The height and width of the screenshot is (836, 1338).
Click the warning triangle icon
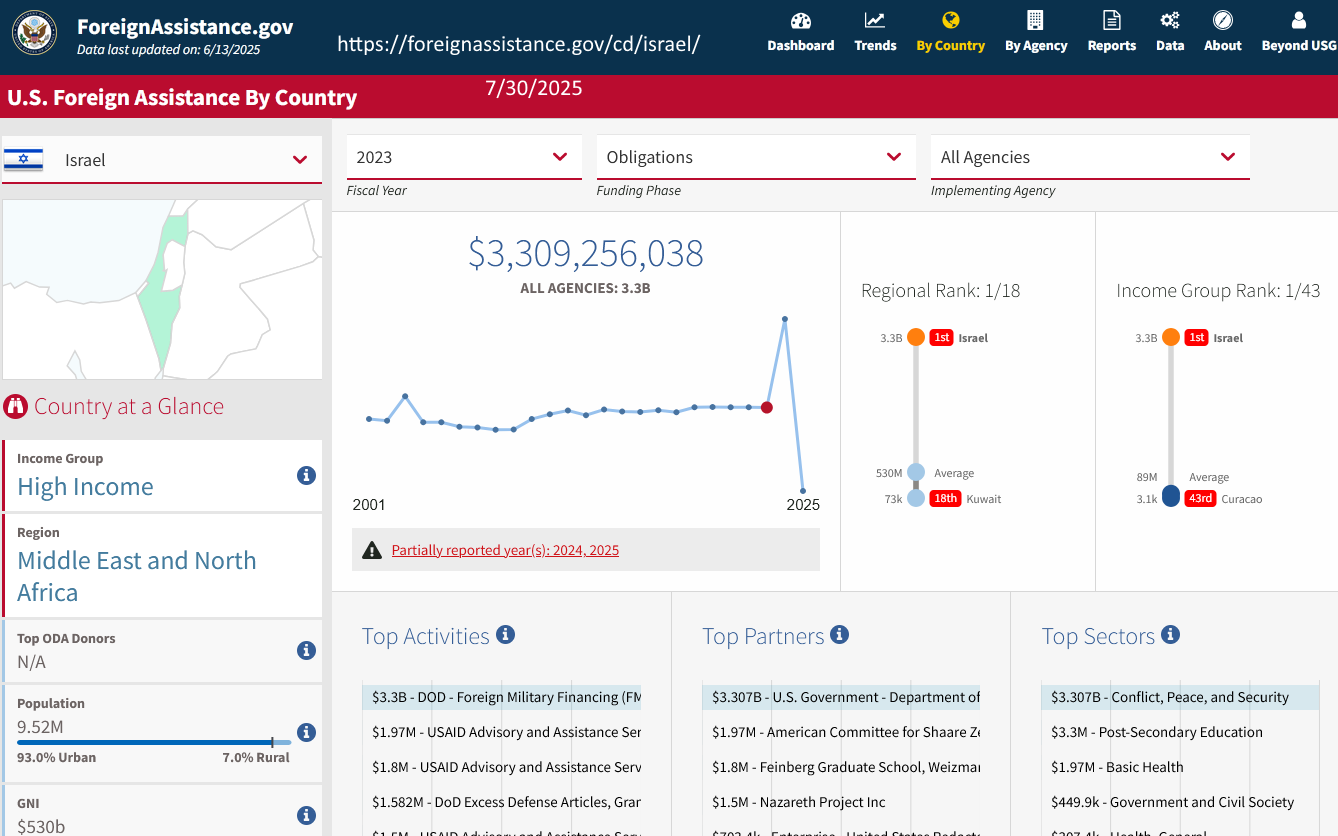[372, 550]
